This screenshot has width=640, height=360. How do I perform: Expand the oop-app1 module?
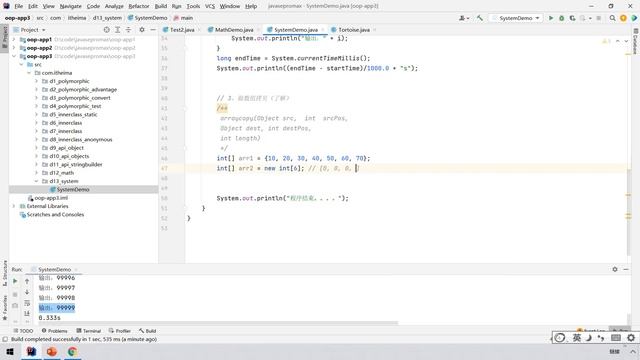pos(14,40)
